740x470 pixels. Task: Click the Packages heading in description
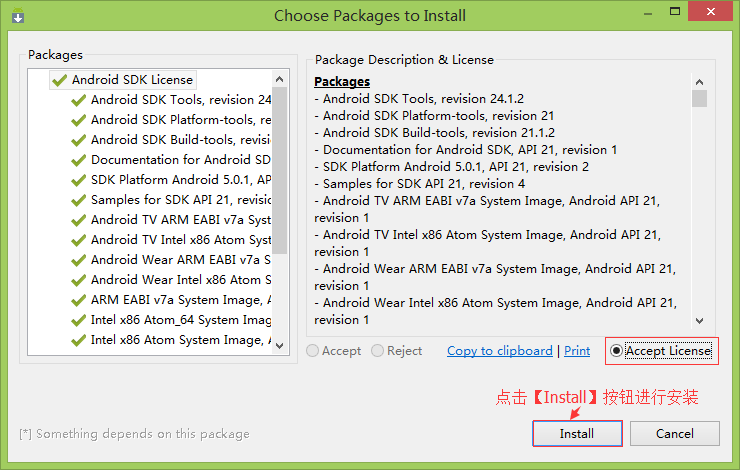coord(342,82)
